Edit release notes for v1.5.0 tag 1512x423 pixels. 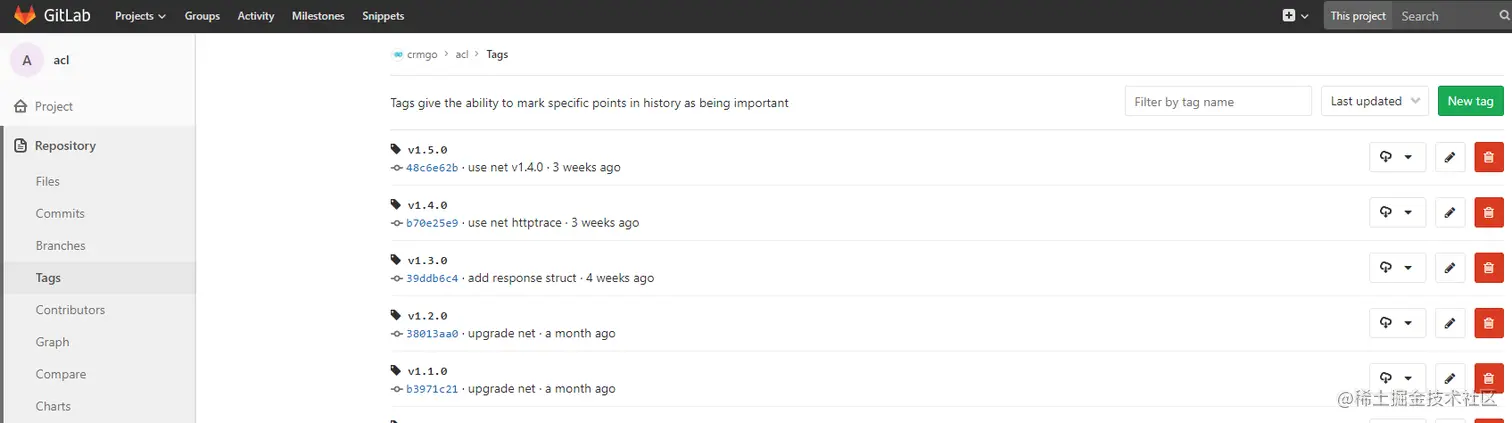click(1449, 157)
